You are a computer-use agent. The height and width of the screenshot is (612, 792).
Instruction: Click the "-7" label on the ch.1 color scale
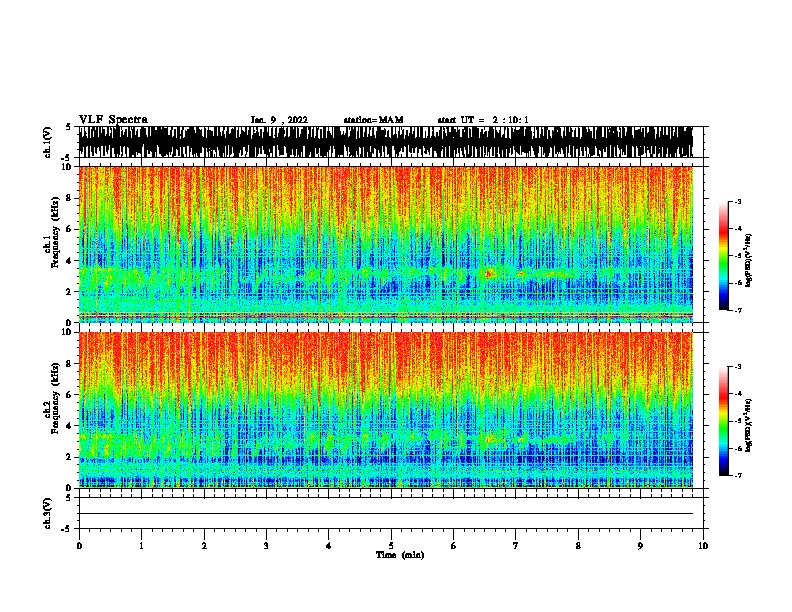pyautogui.click(x=738, y=310)
